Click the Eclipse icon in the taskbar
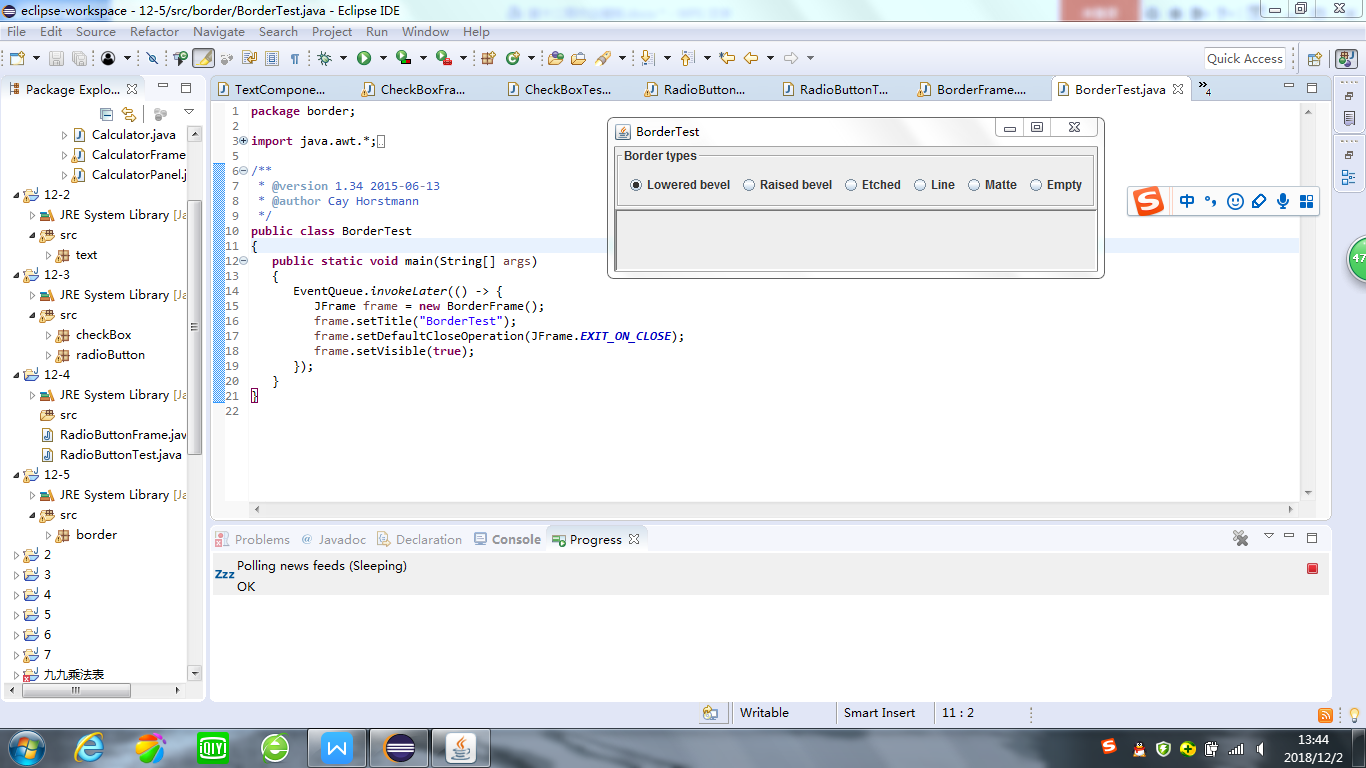 399,747
